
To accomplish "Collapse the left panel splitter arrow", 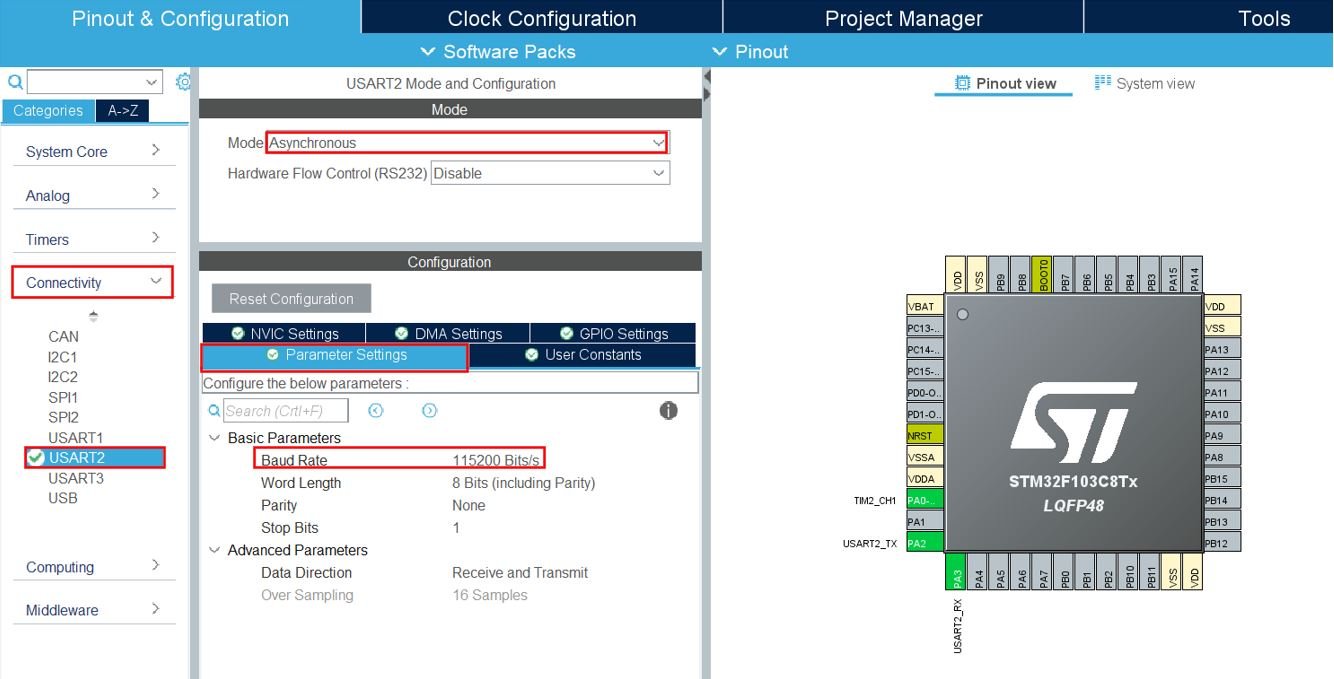I will tap(706, 77).
